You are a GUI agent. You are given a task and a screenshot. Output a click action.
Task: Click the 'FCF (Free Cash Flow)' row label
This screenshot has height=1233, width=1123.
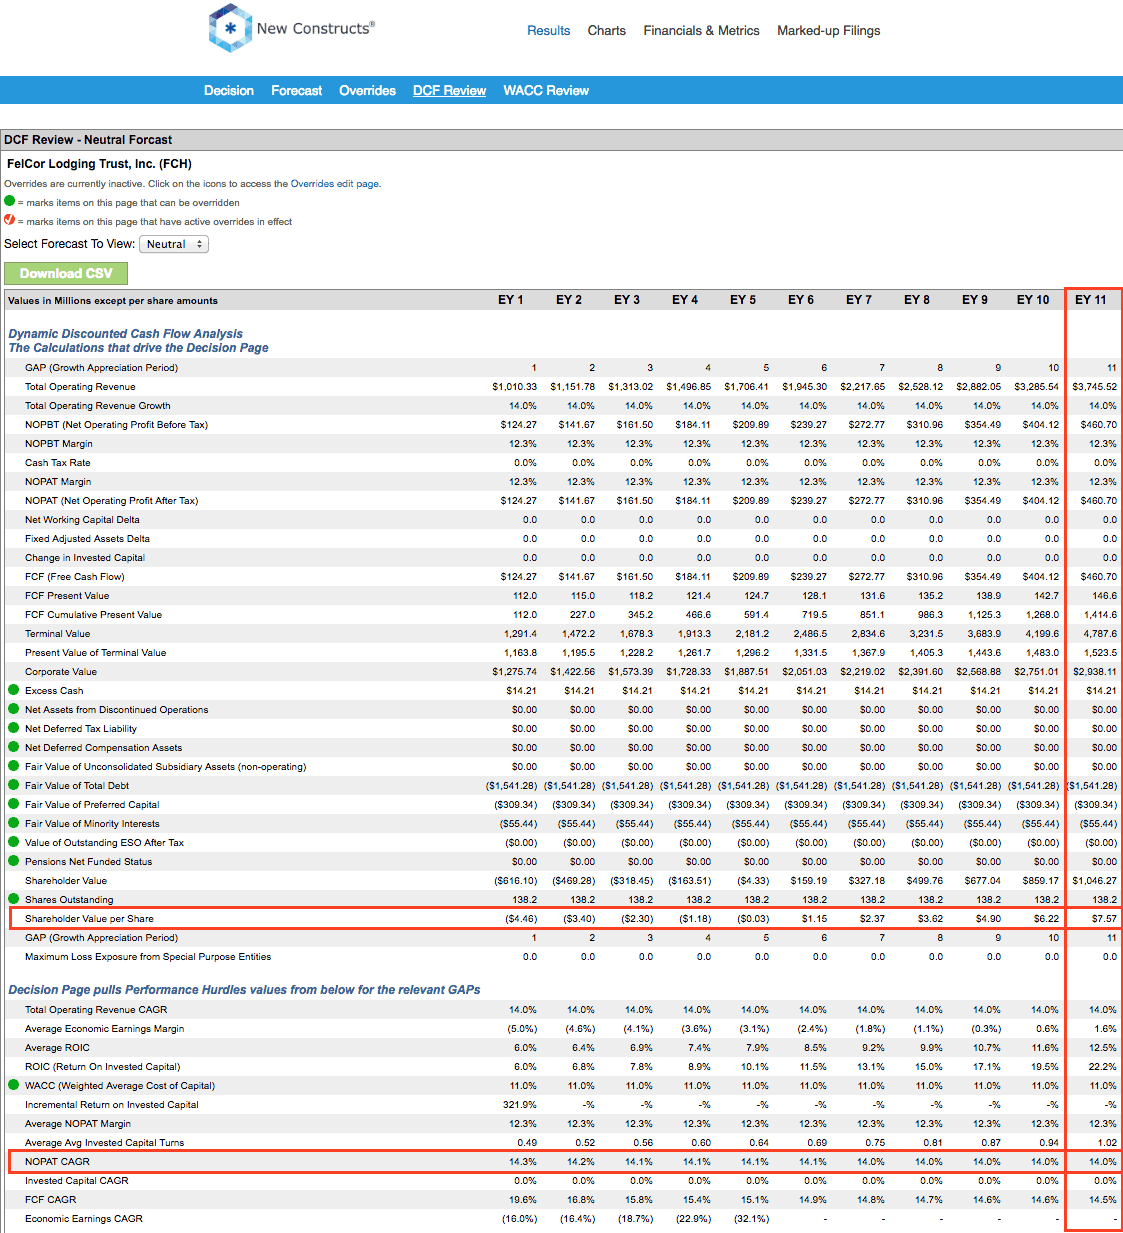tap(75, 577)
